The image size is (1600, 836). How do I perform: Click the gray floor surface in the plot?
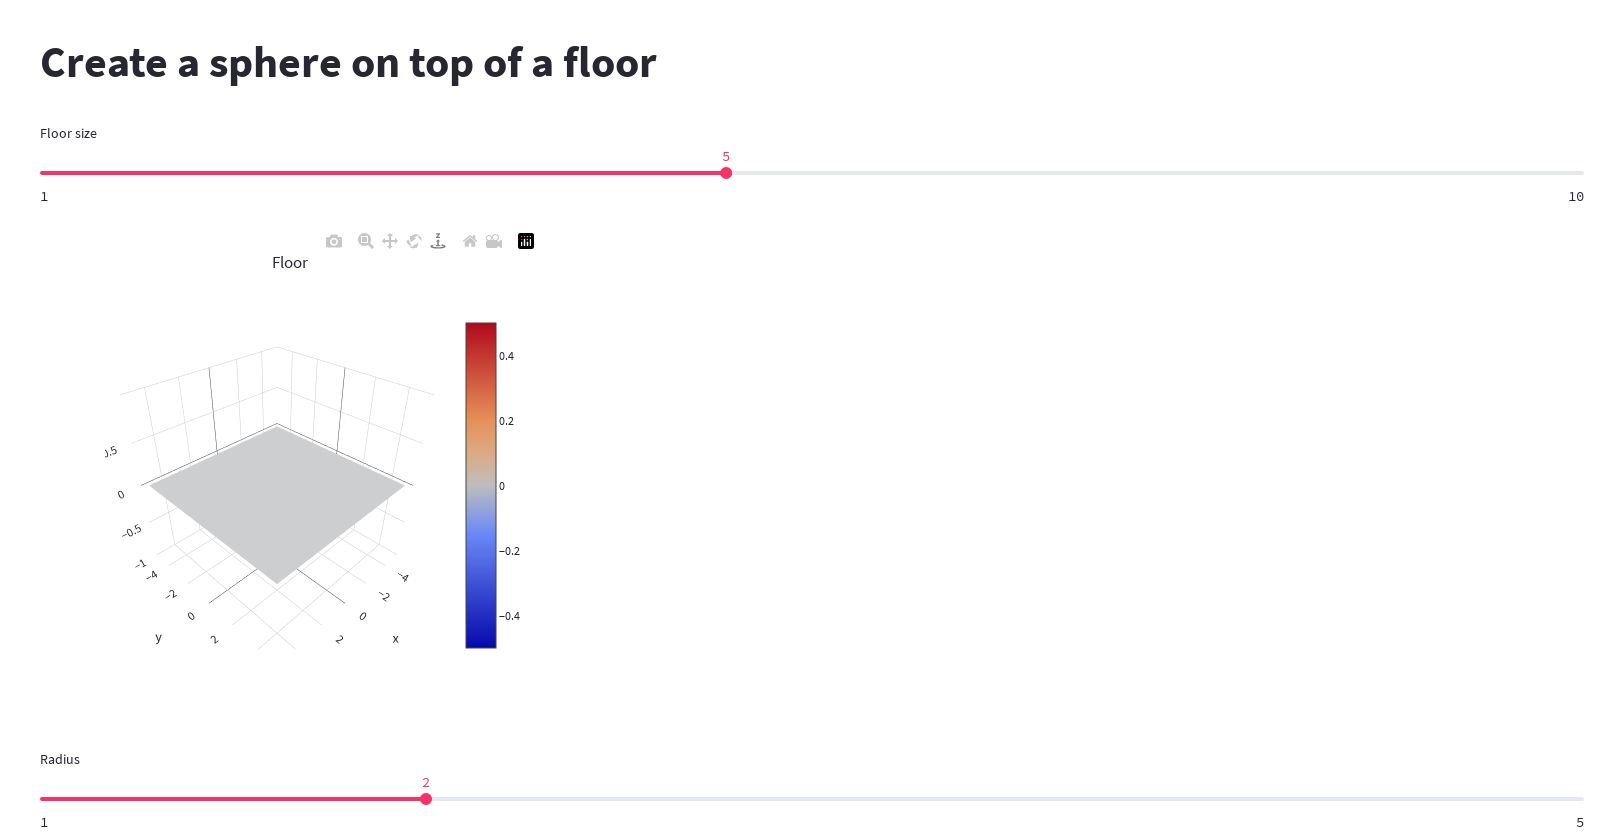(278, 500)
